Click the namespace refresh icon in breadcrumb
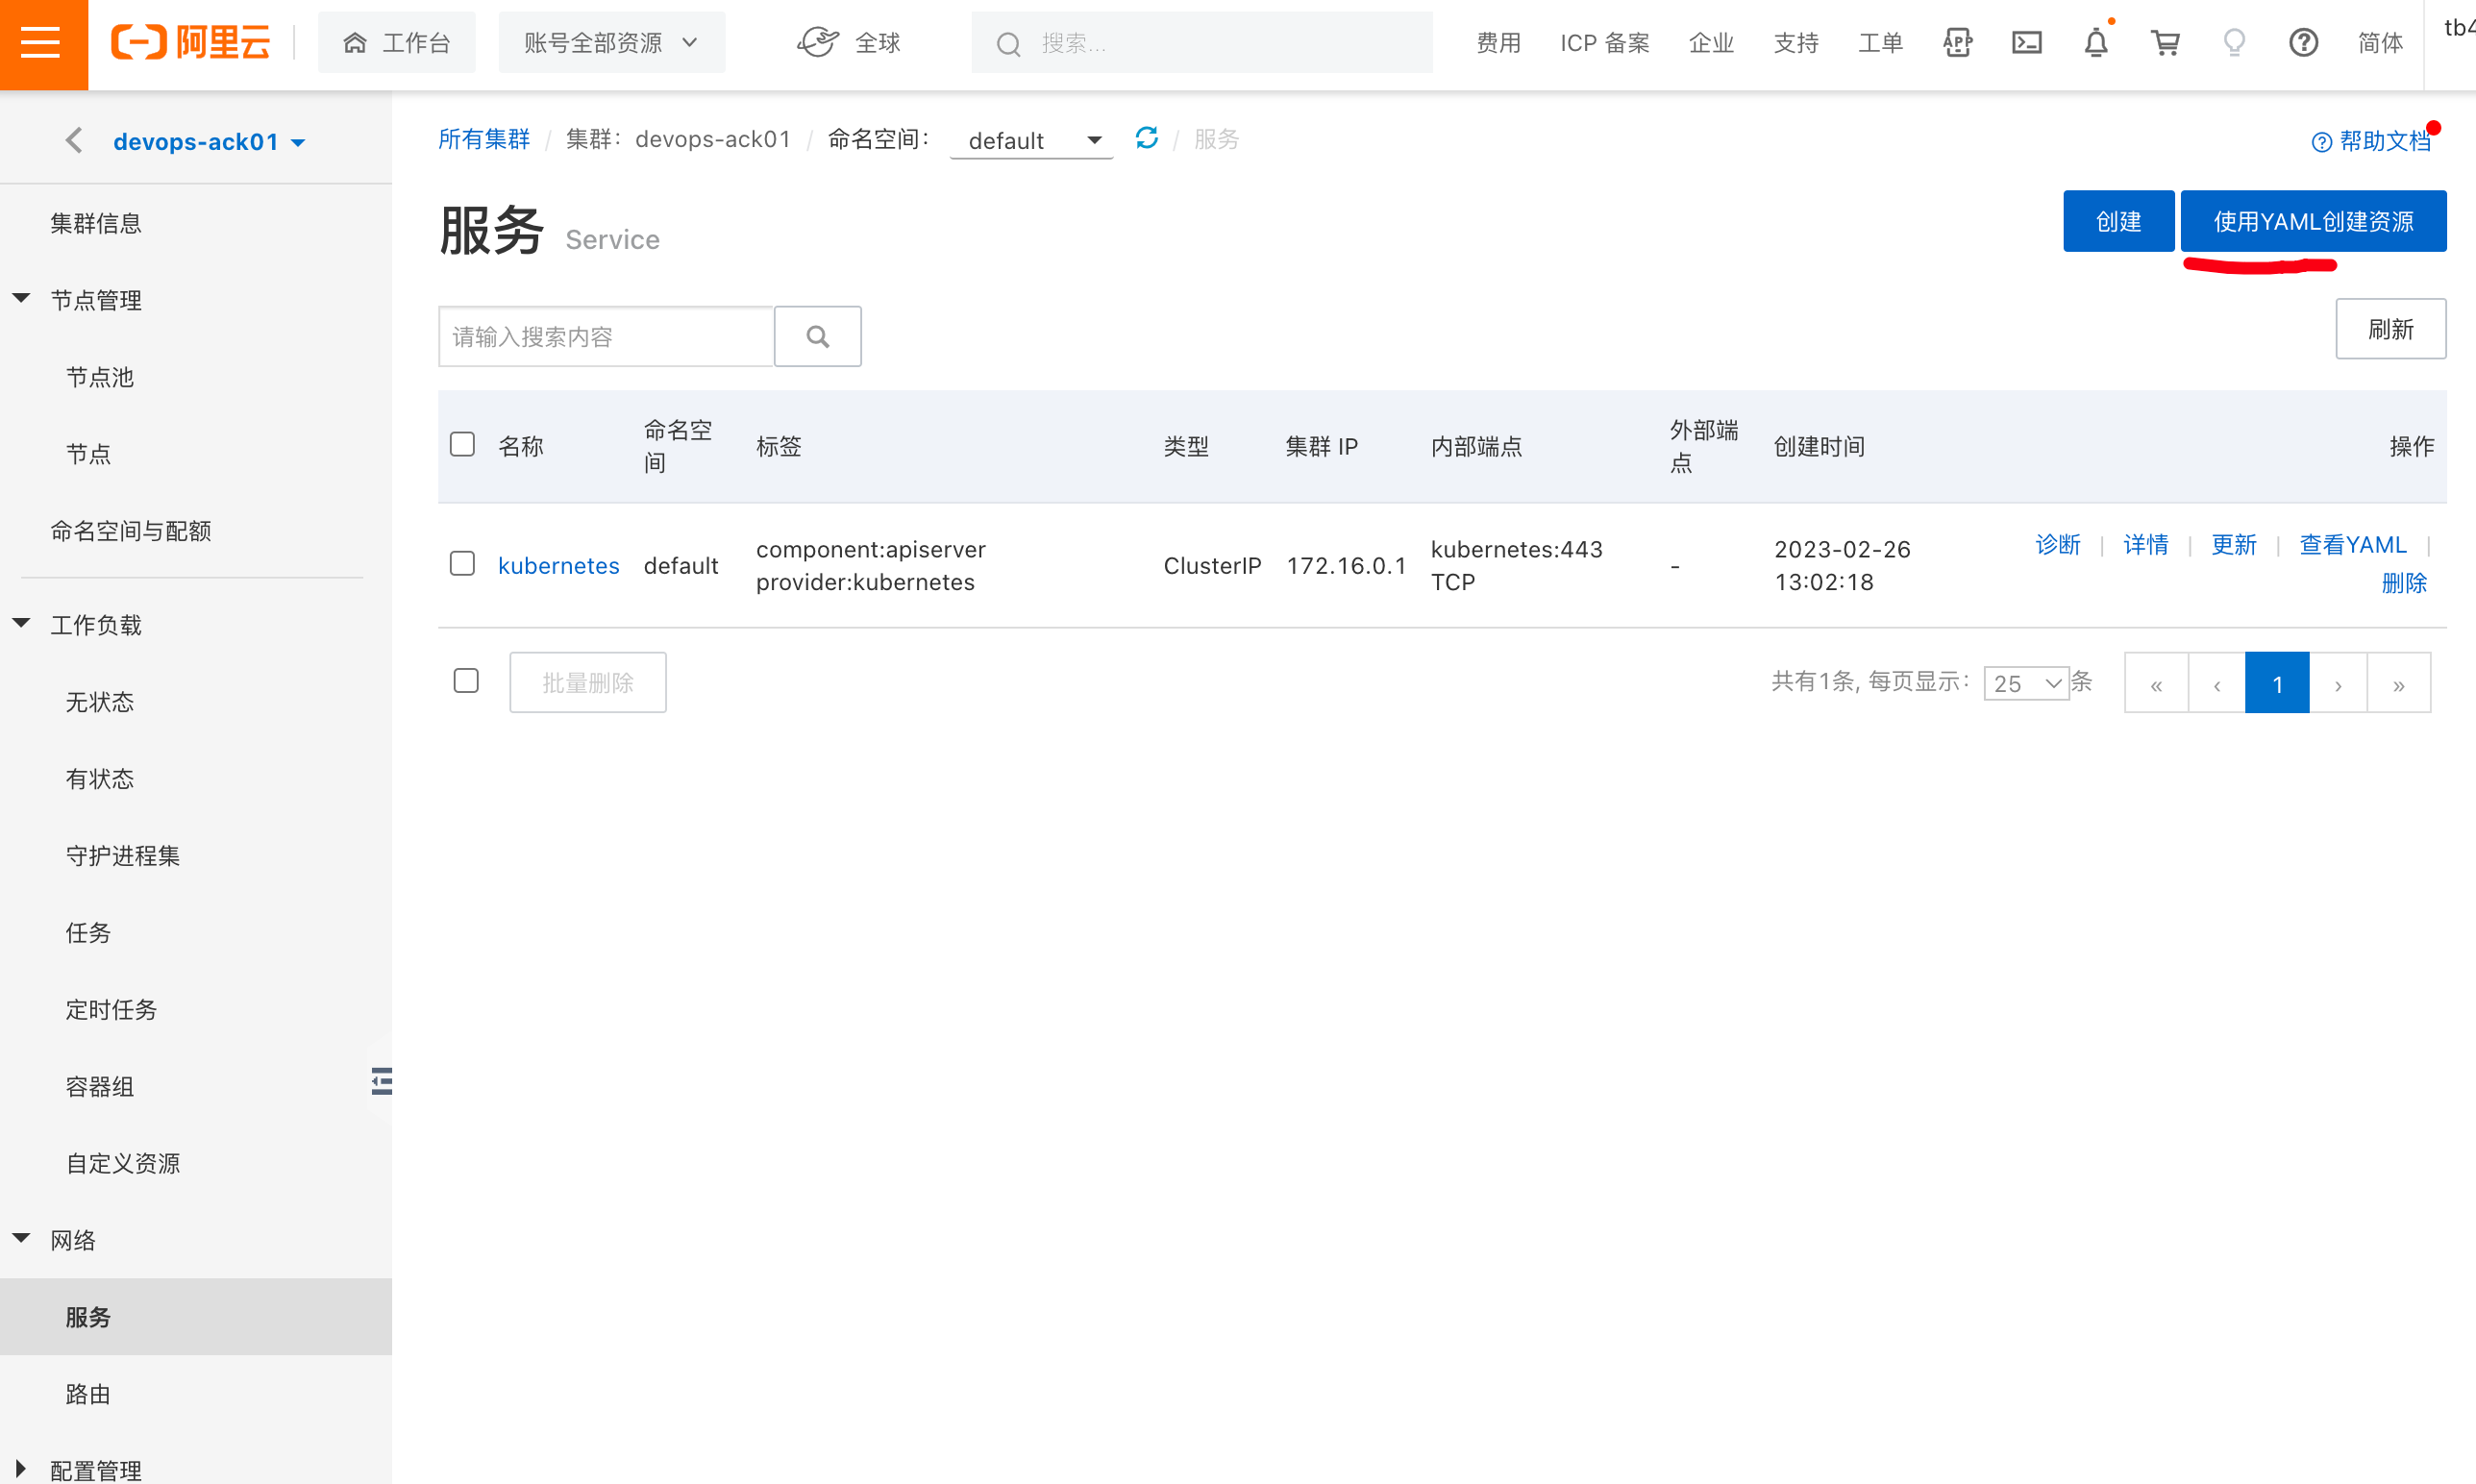Screen dimensions: 2476x1484 tap(1147, 138)
